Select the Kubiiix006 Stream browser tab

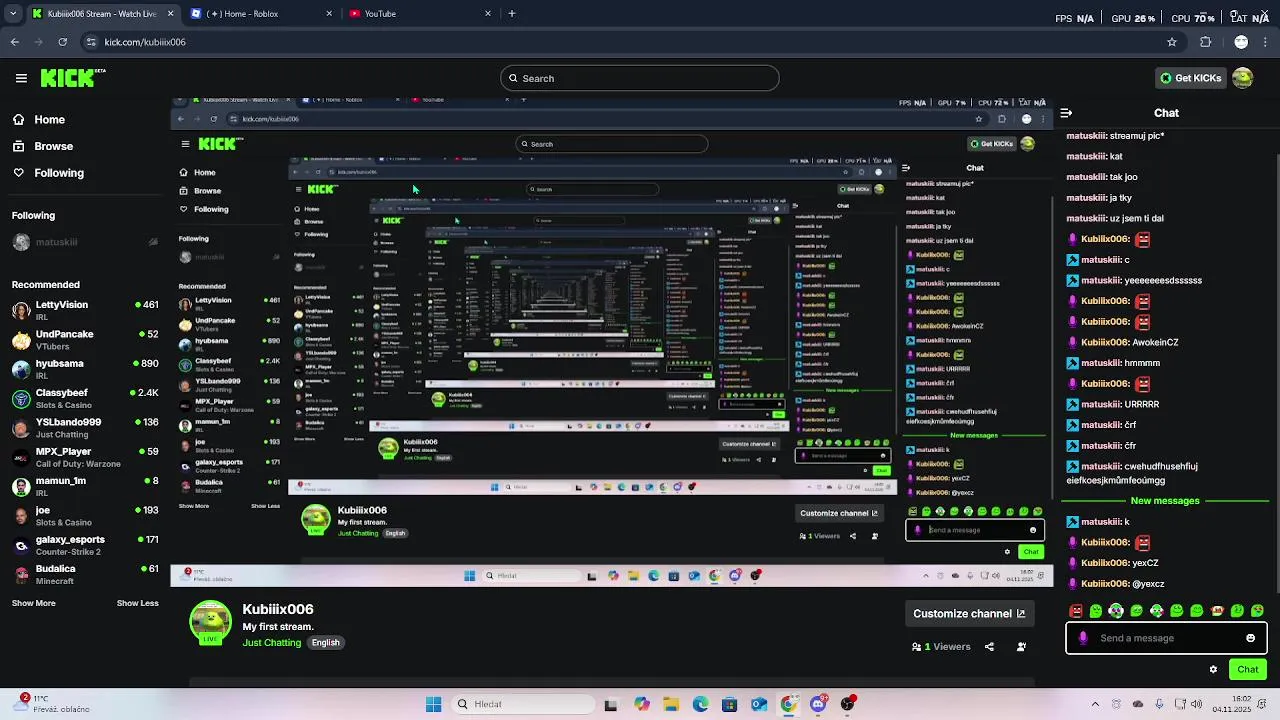click(103, 14)
